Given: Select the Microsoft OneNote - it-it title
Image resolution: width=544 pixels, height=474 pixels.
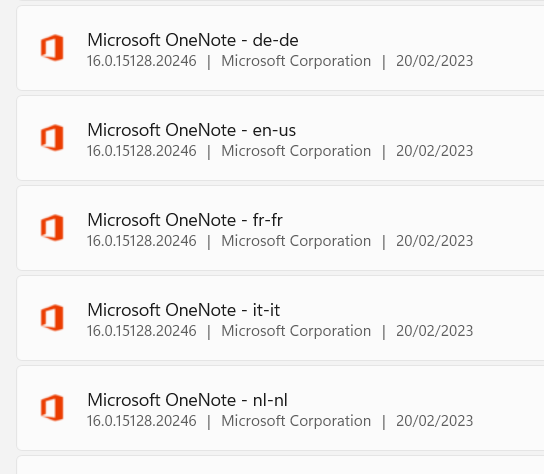Looking at the screenshot, I should coord(184,310).
